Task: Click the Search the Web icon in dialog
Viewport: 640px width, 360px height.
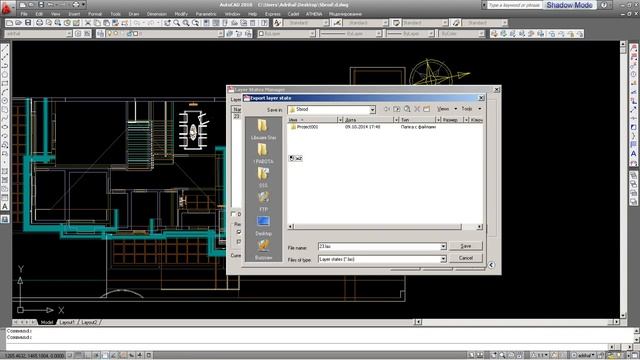Action: 407,109
